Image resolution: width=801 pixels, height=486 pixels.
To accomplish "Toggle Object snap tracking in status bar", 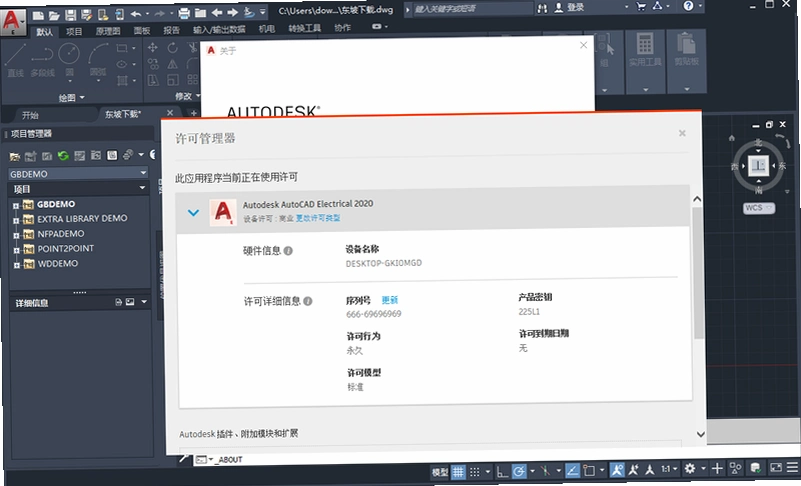I will pyautogui.click(x=573, y=470).
